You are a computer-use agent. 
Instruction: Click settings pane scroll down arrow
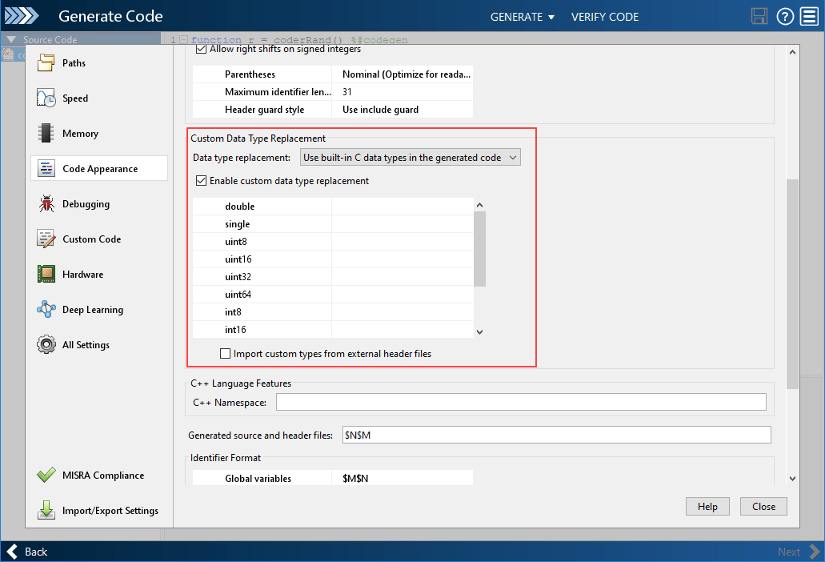click(792, 478)
